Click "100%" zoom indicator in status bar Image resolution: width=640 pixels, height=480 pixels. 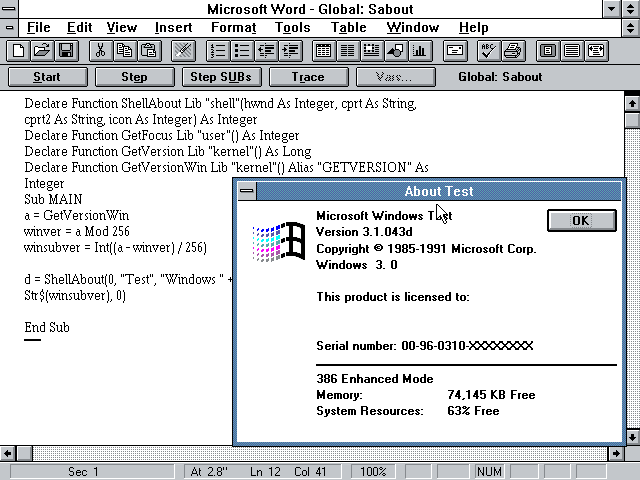373,472
